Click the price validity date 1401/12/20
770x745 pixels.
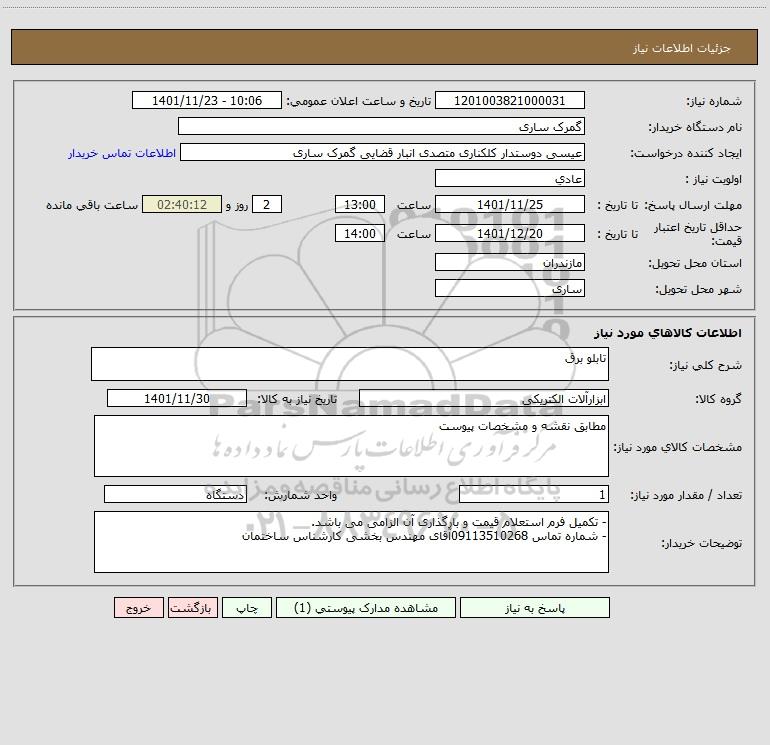[510, 233]
